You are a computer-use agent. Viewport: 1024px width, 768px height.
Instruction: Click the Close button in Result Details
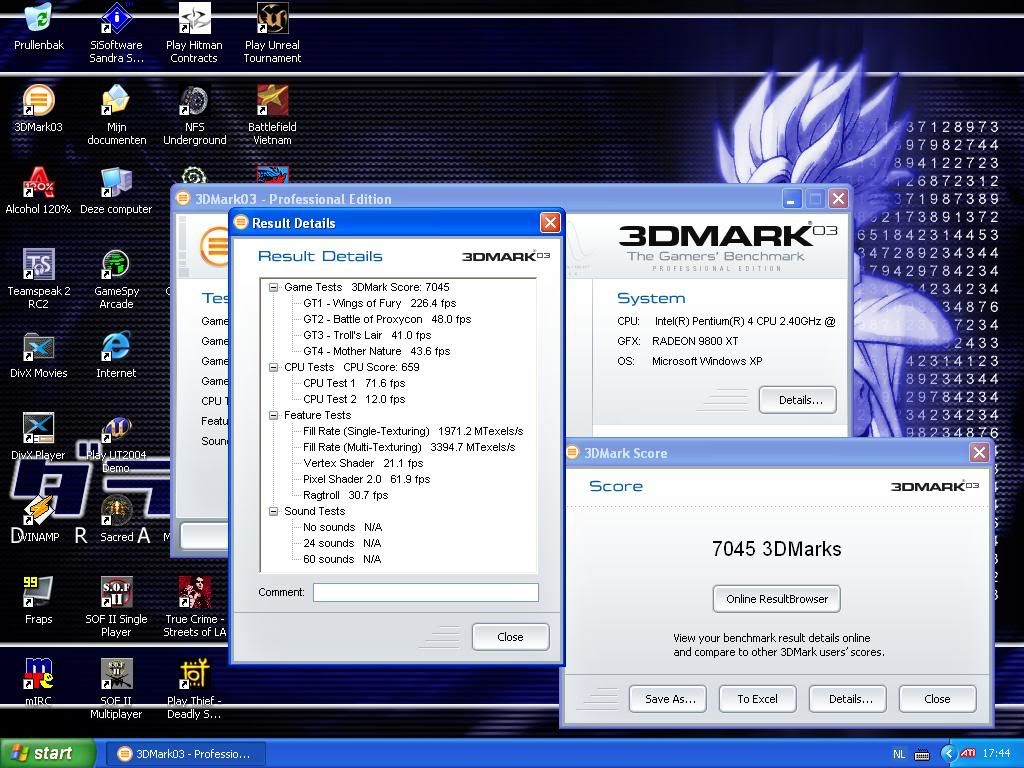tap(510, 637)
